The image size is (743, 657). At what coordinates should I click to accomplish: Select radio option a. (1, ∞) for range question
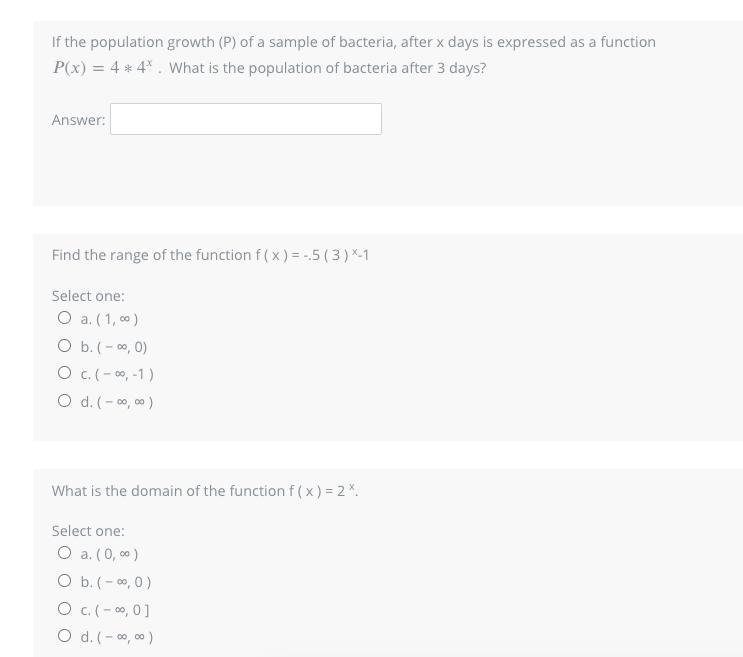(x=65, y=319)
